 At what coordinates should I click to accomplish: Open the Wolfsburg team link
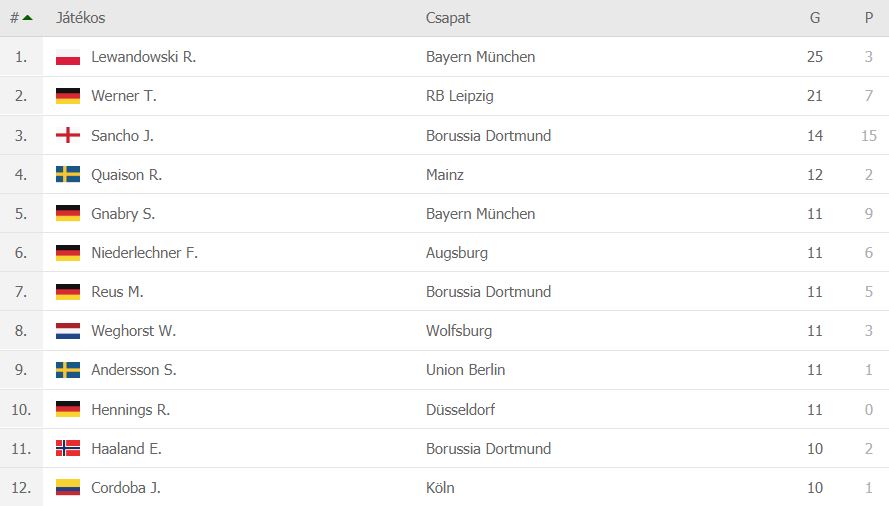point(459,331)
